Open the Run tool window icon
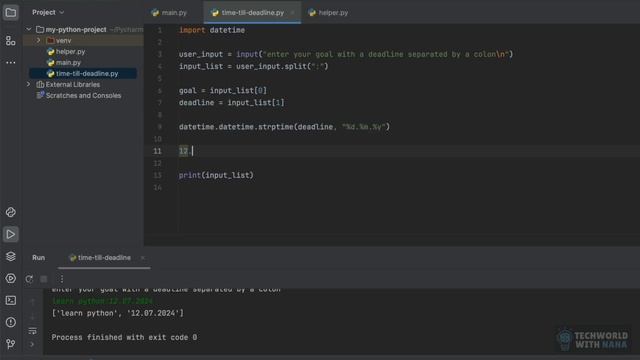Screen dimensions: 640x360 pos(11,234)
